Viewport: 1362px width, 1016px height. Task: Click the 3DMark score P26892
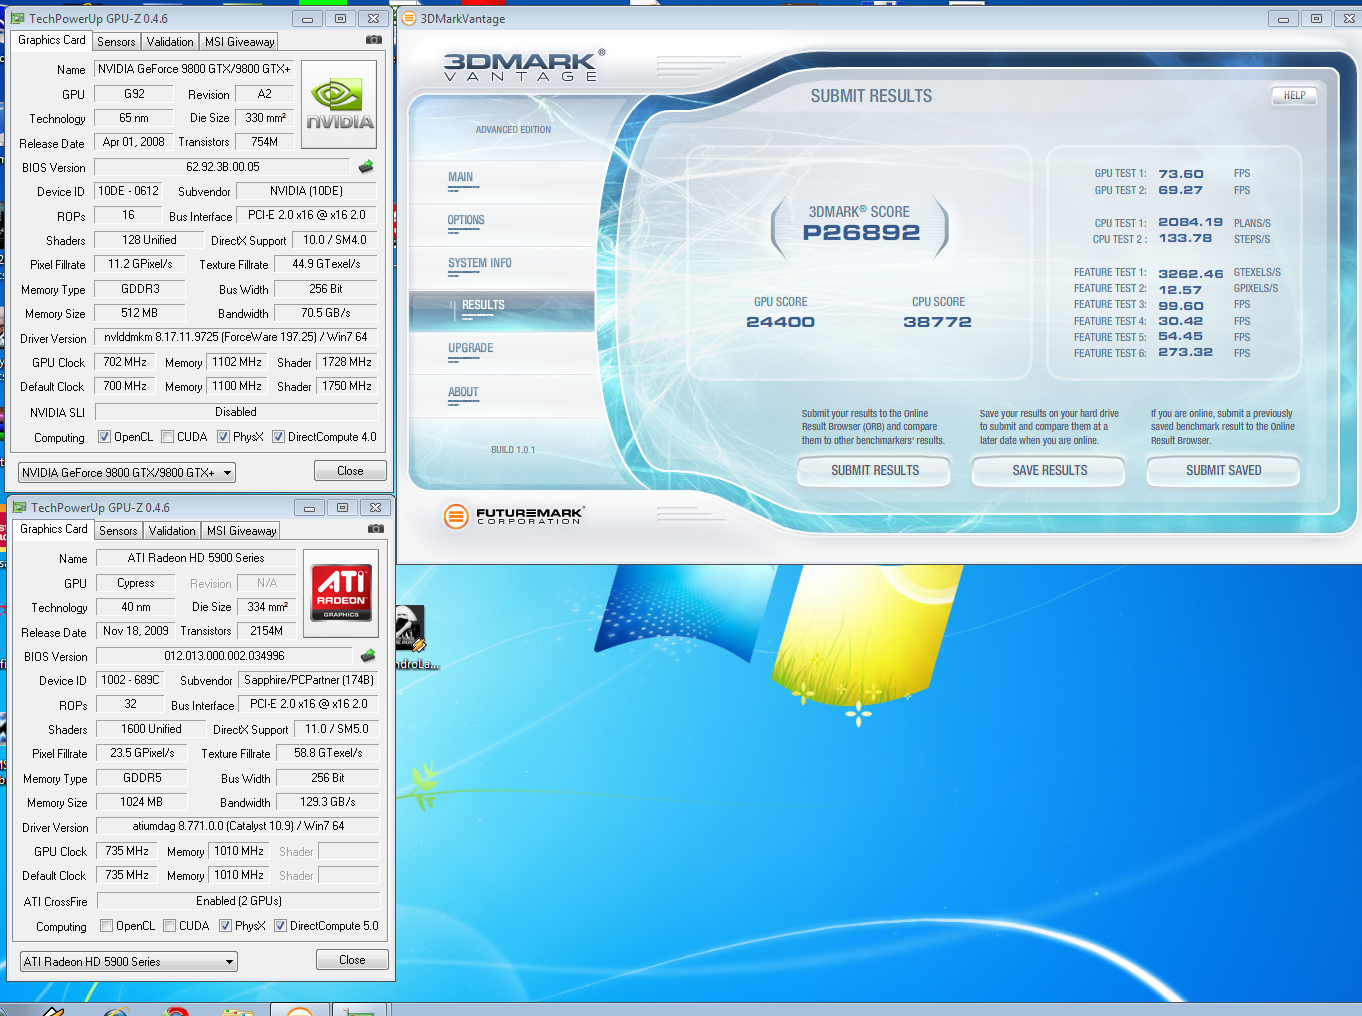(861, 233)
